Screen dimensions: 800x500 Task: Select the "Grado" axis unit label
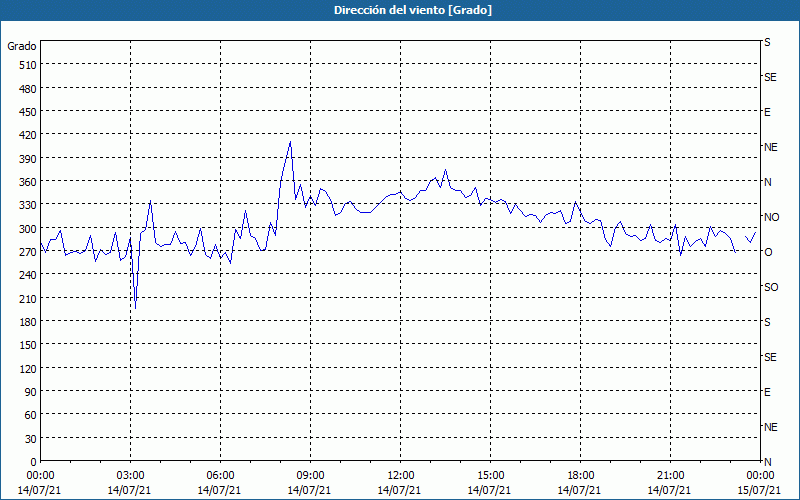pyautogui.click(x=22, y=46)
